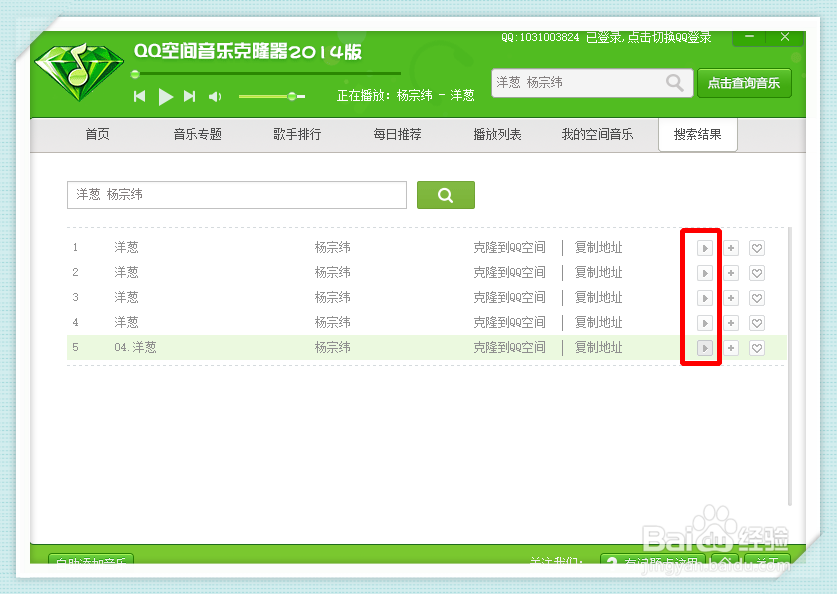Click 克隆到QQ空间 in row 5 04.洋葱
837x594 pixels.
click(509, 347)
